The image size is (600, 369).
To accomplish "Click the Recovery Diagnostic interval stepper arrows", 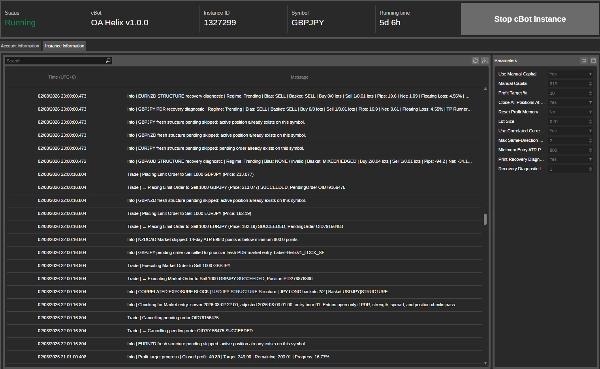I will point(590,169).
